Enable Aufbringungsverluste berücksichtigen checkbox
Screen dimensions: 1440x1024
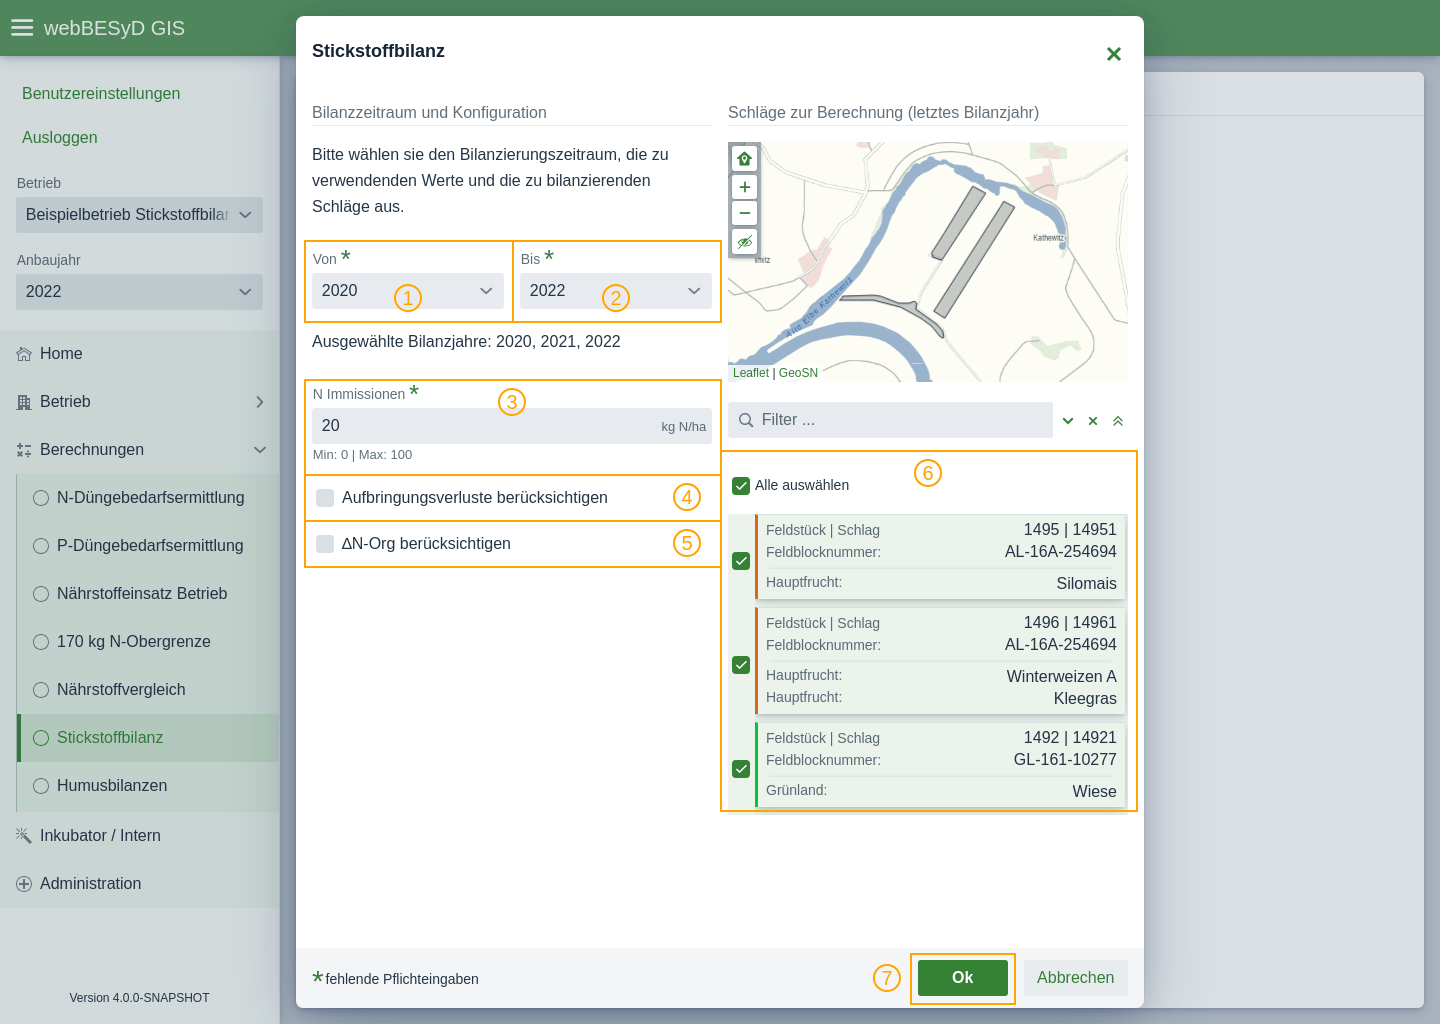point(325,498)
